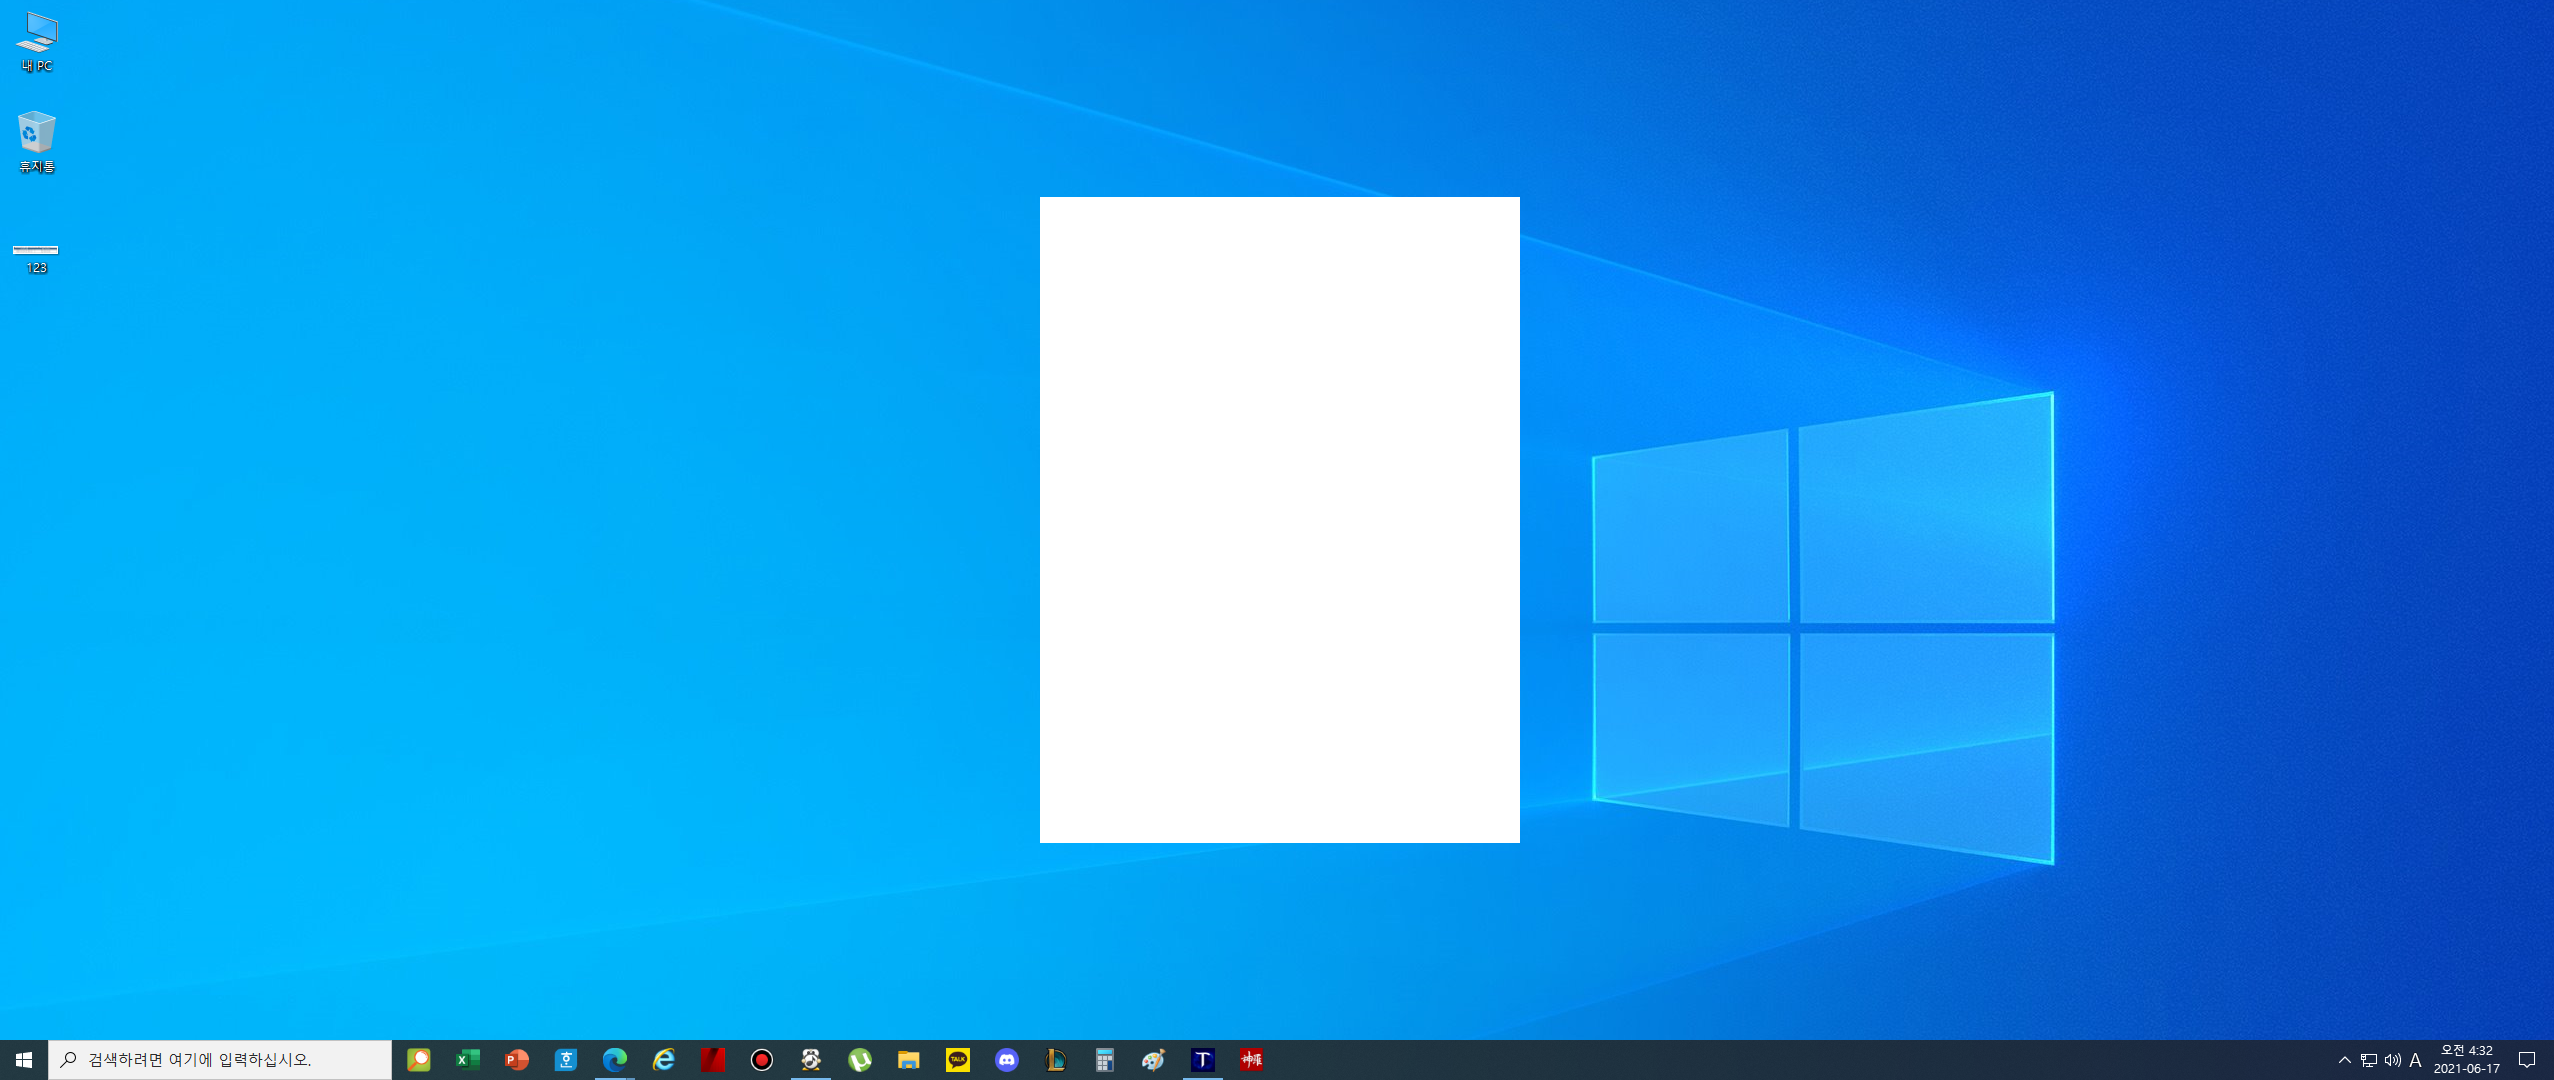This screenshot has height=1080, width=2554.
Task: Open Internet Explorer from taskbar
Action: [x=663, y=1060]
